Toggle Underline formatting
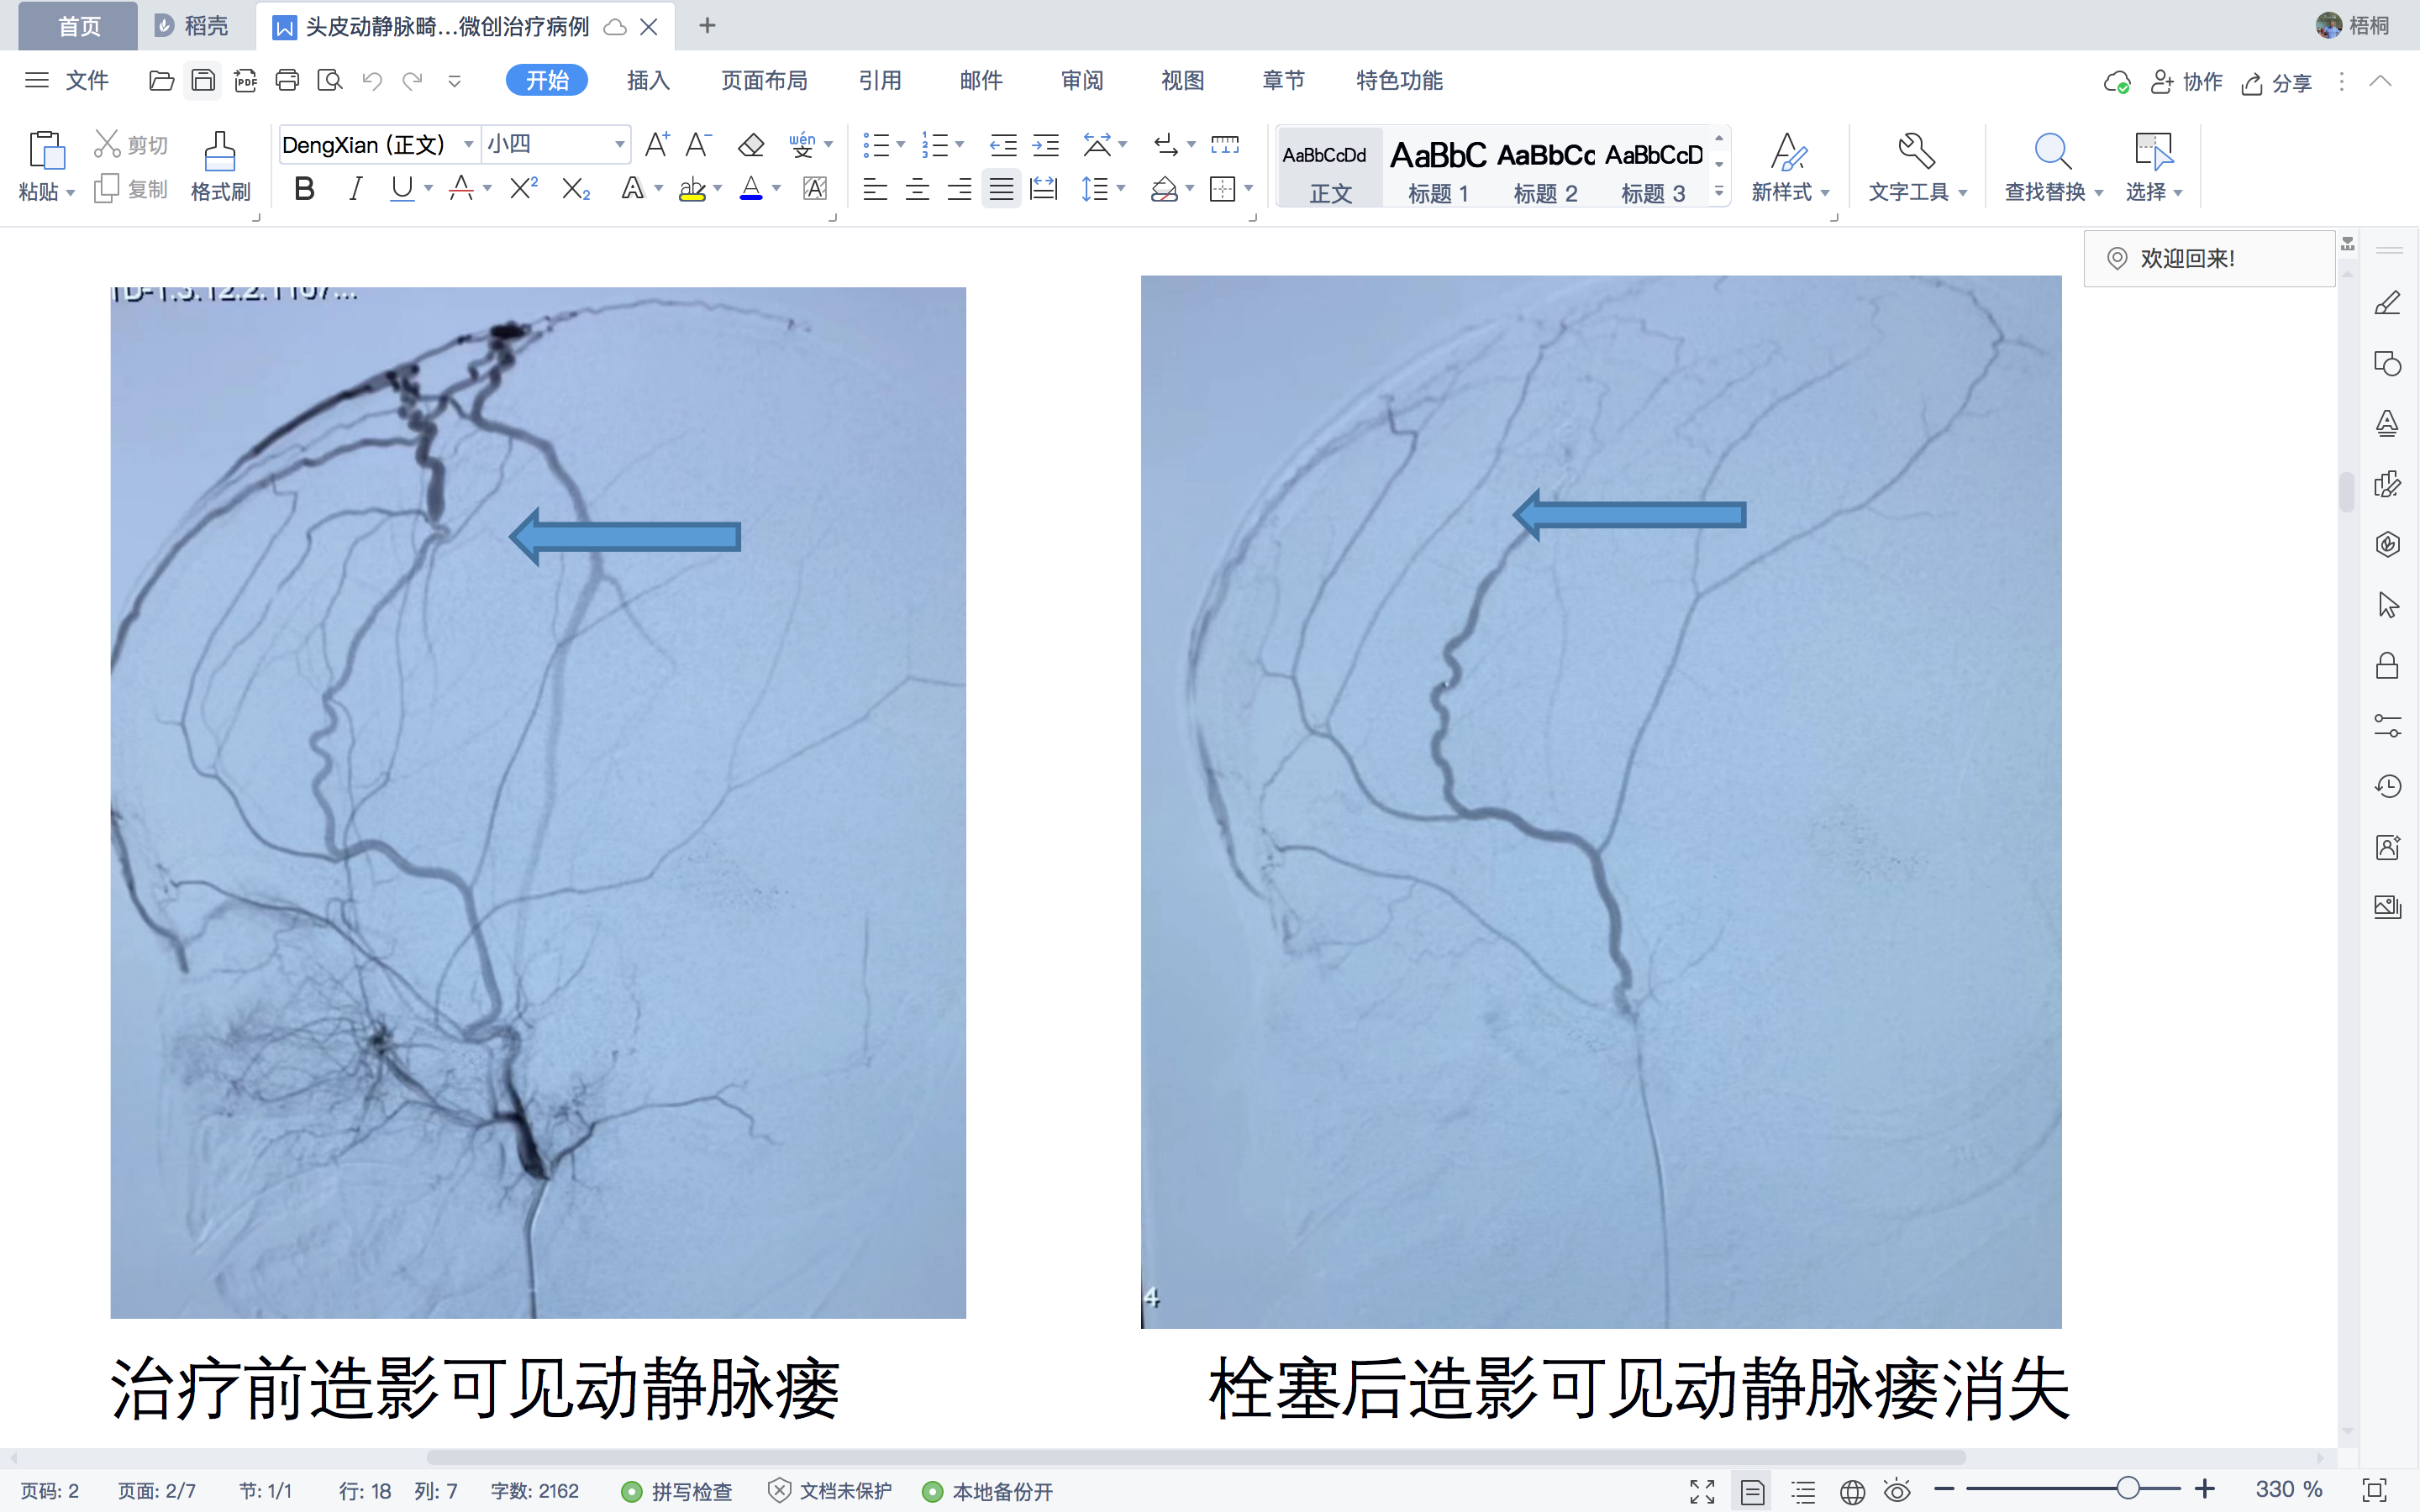The width and height of the screenshot is (2420, 1512). pos(402,188)
